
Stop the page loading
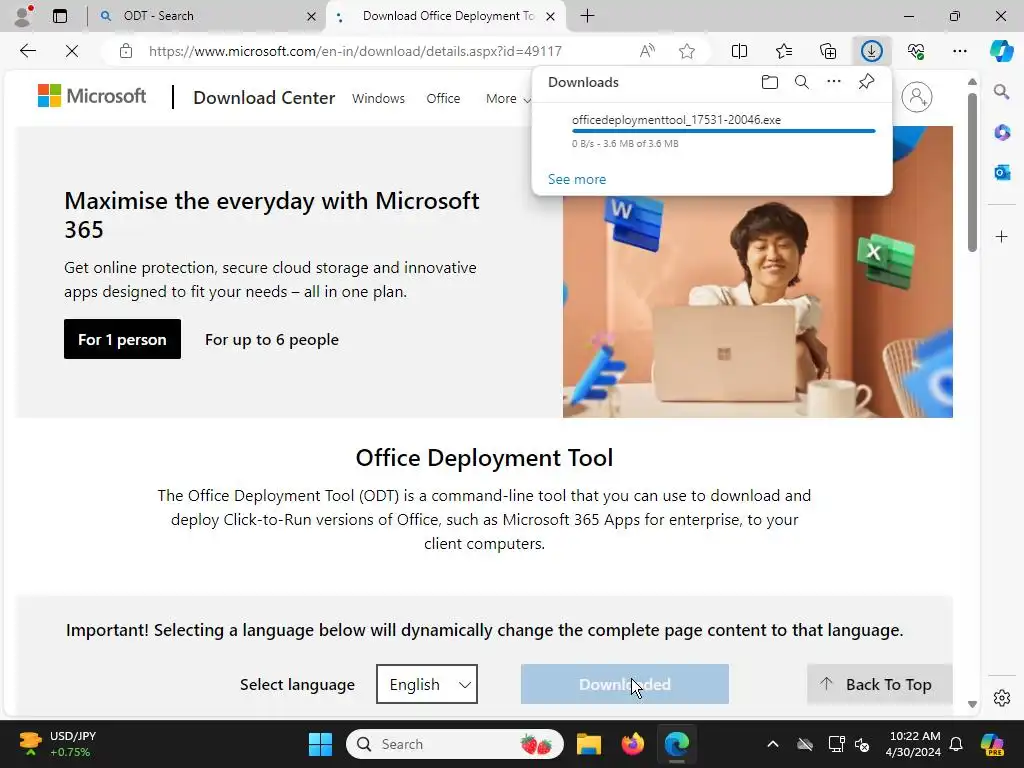point(72,51)
